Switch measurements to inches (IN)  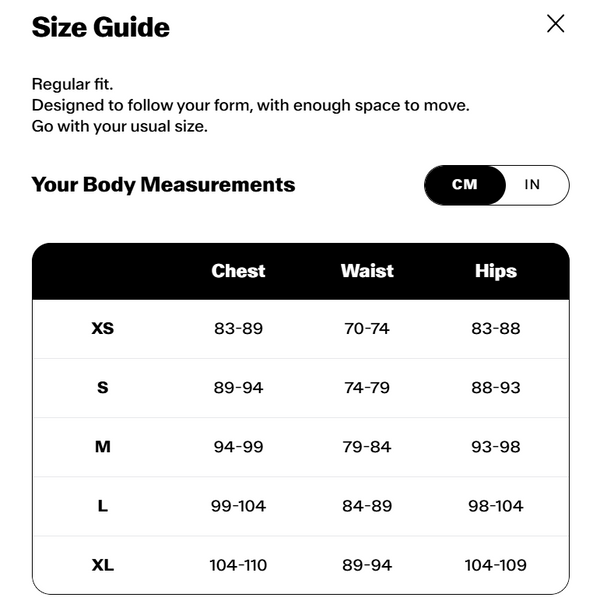pyautogui.click(x=532, y=185)
